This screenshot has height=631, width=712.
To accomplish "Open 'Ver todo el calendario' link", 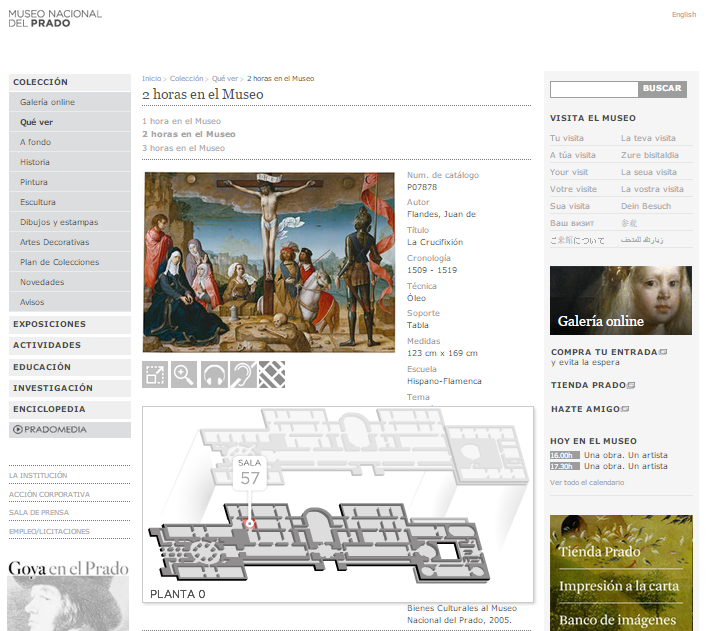I will (586, 482).
